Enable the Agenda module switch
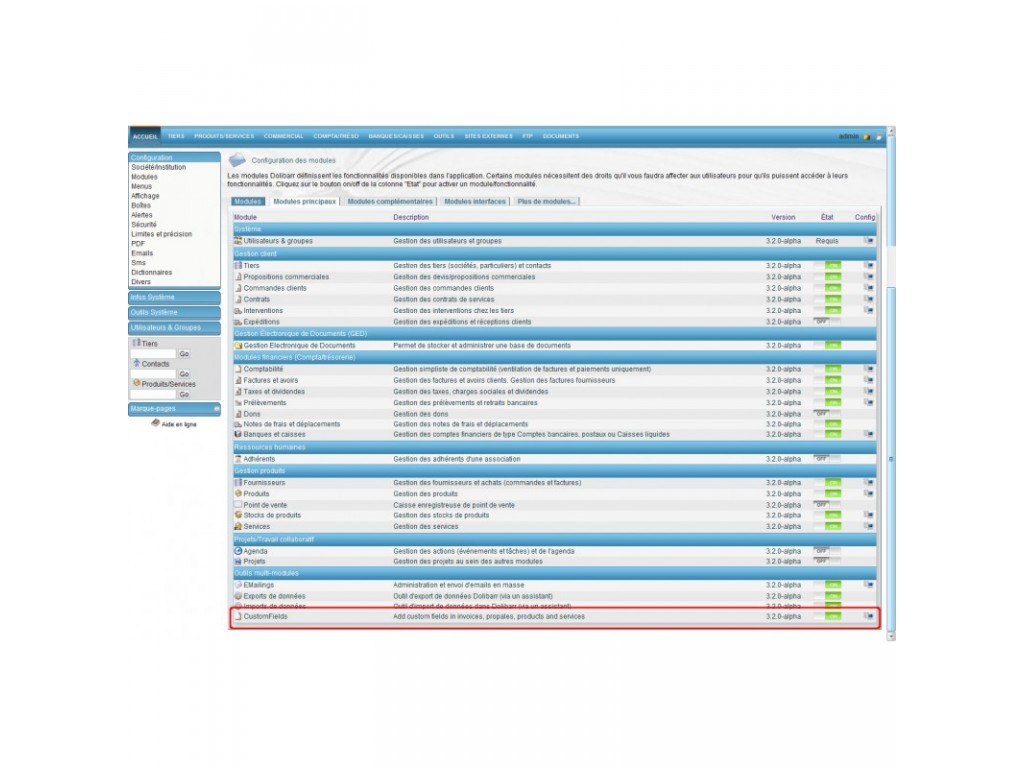This screenshot has height=768, width=1024. [x=827, y=551]
